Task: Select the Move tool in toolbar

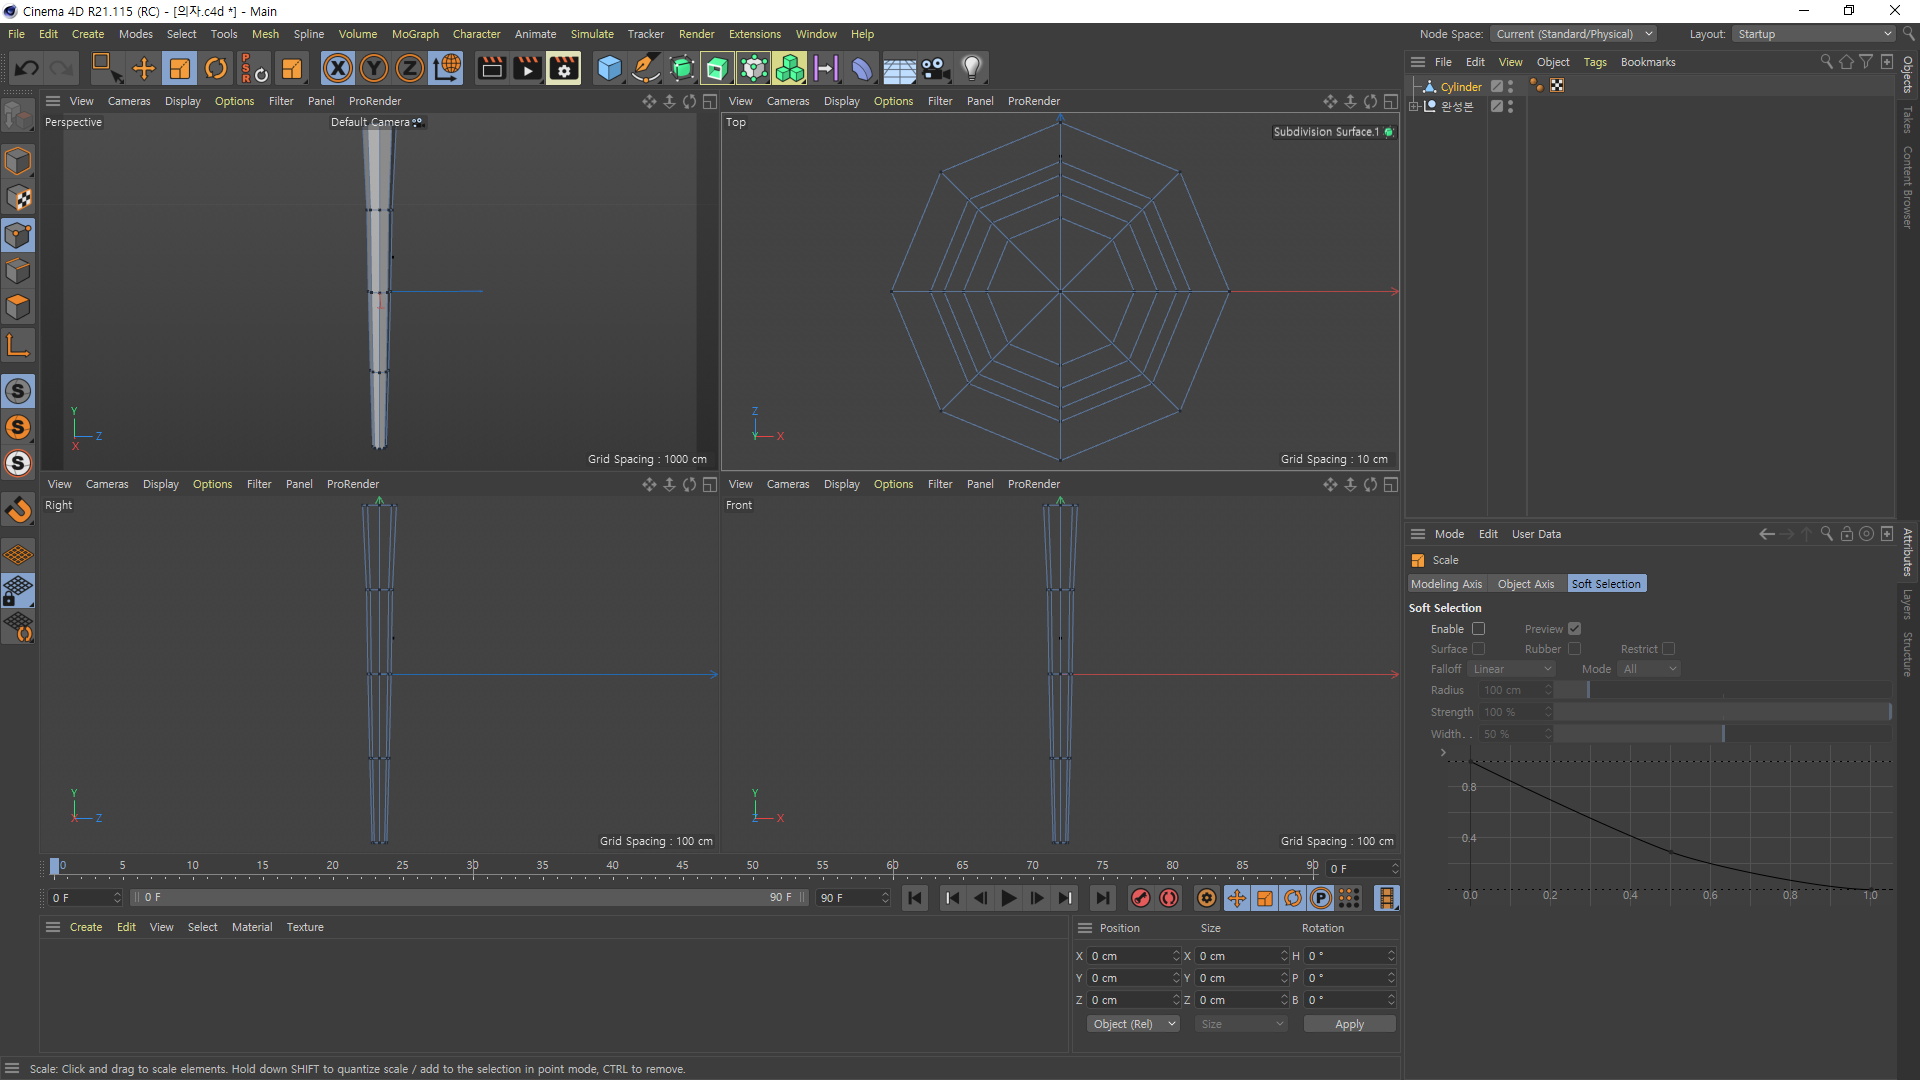Action: pyautogui.click(x=144, y=68)
